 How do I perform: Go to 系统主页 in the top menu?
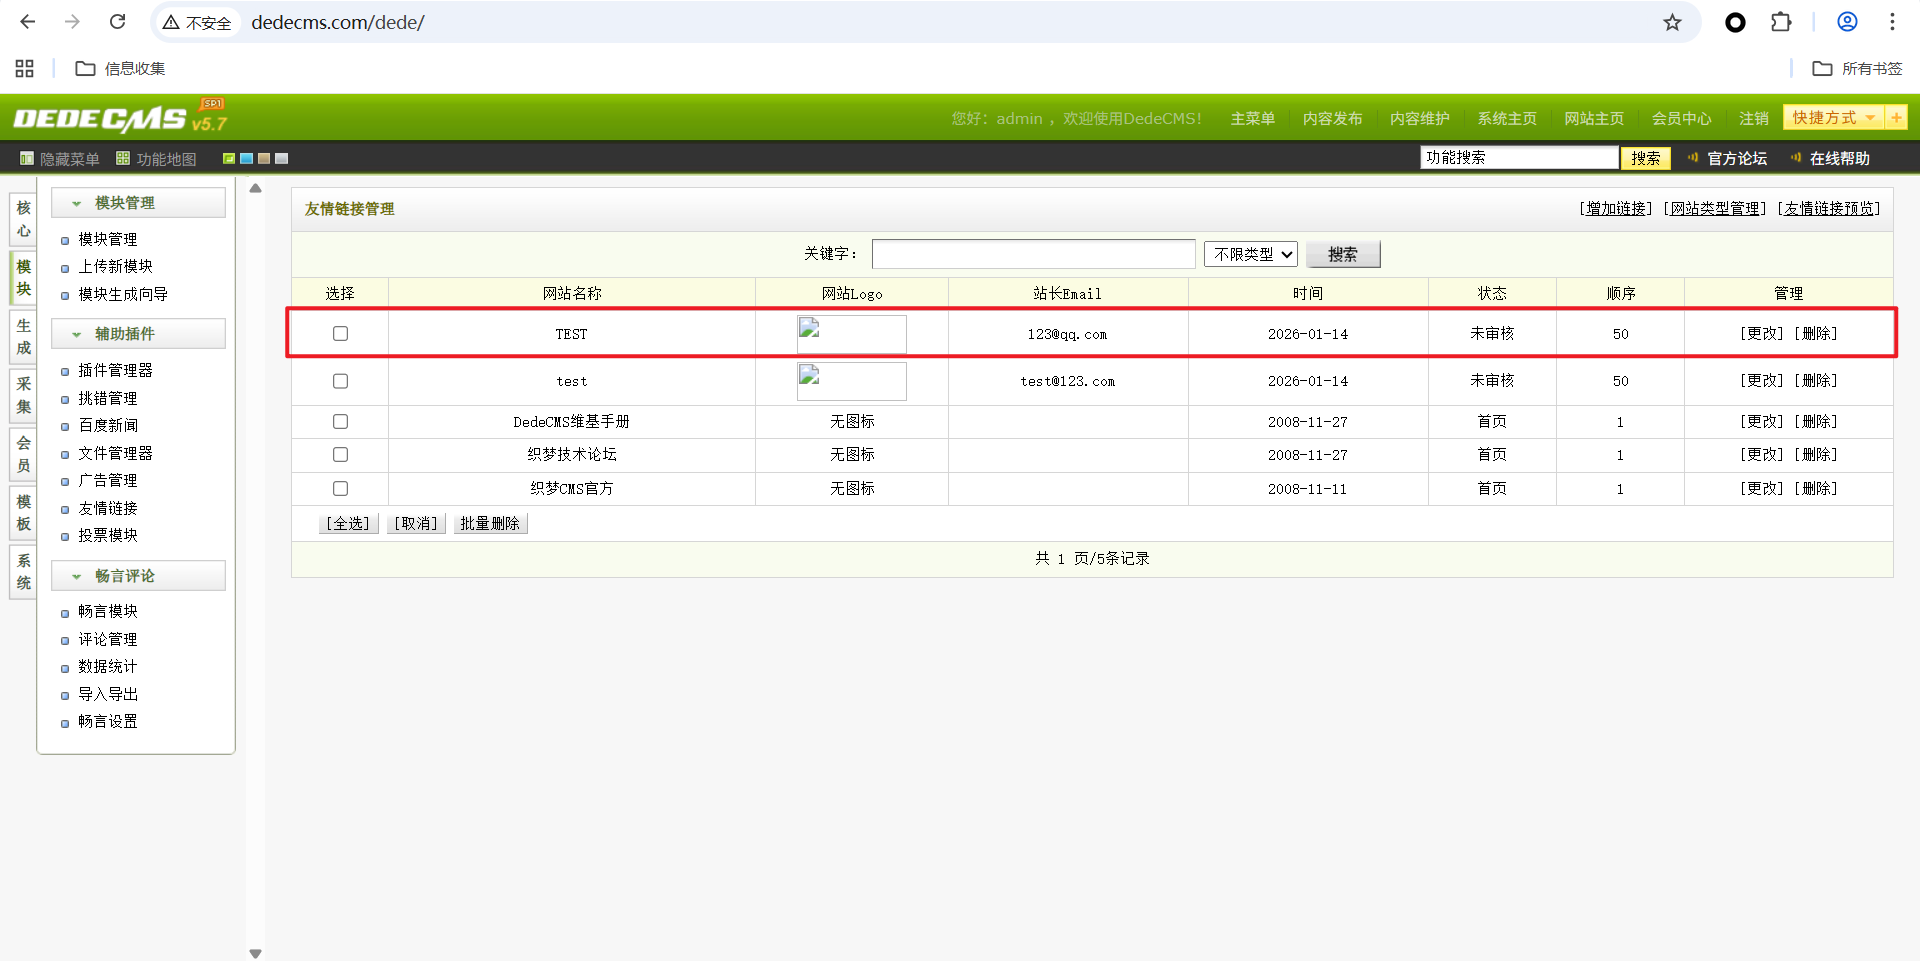[x=1507, y=118]
